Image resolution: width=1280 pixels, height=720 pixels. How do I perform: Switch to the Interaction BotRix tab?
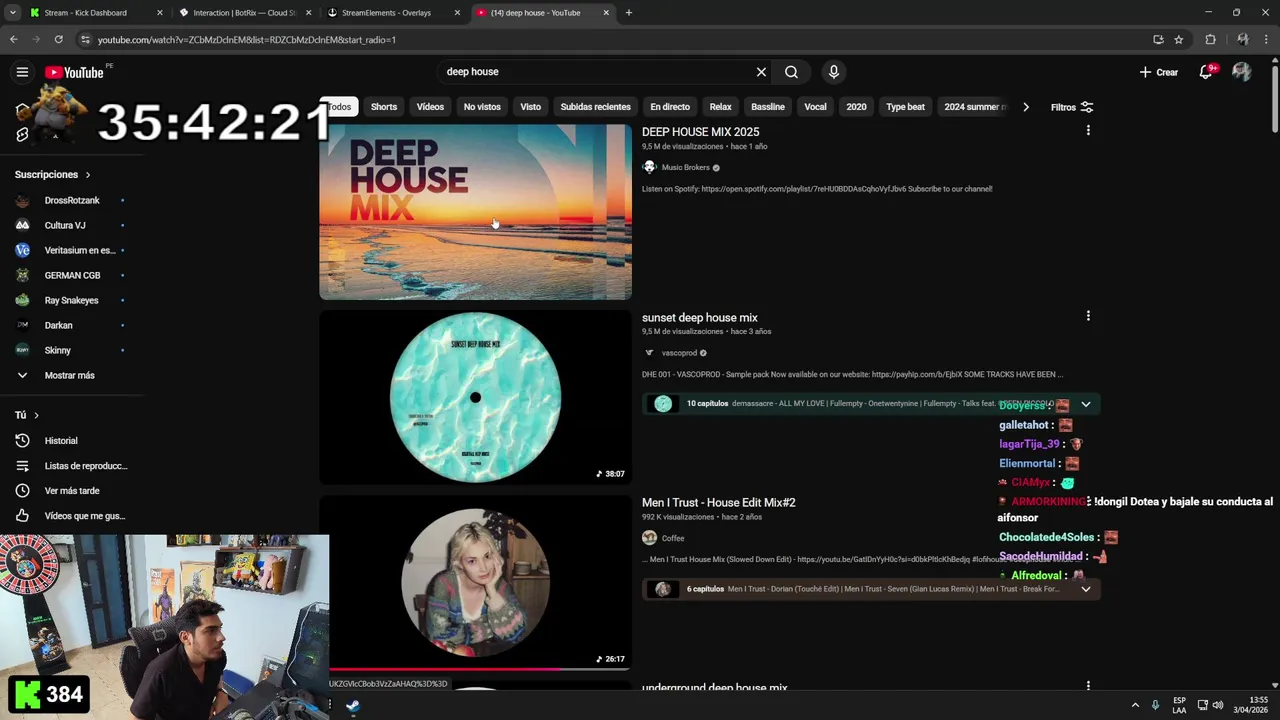[245, 12]
